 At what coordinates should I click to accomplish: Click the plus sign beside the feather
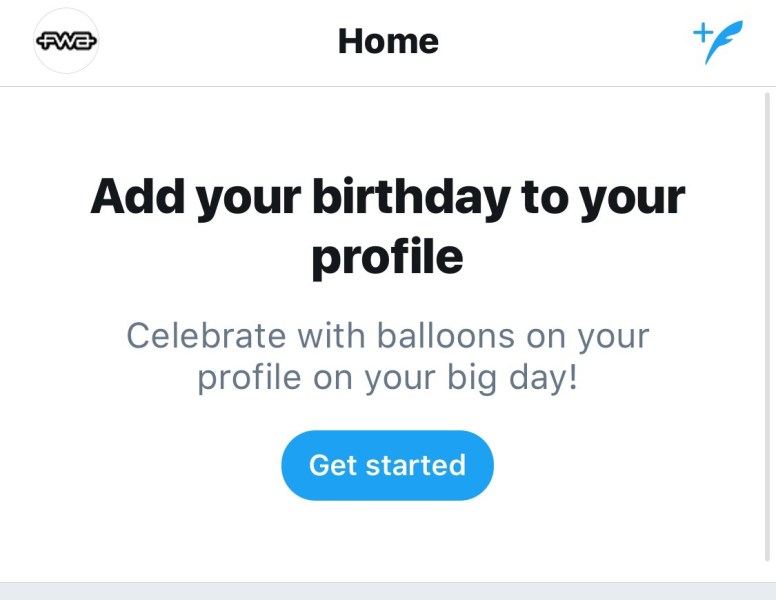[702, 33]
